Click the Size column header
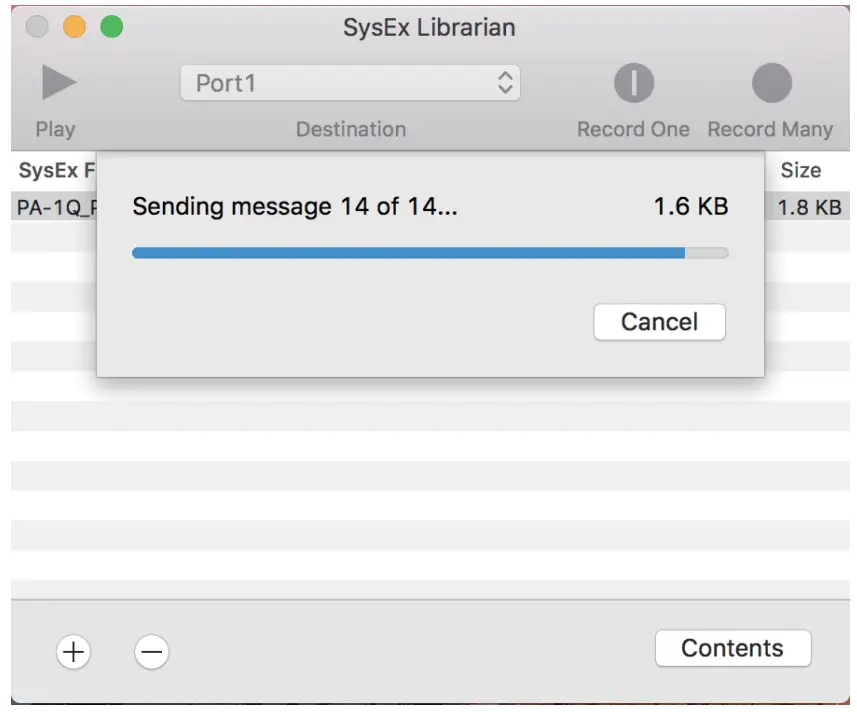This screenshot has width=857, height=712. 801,170
